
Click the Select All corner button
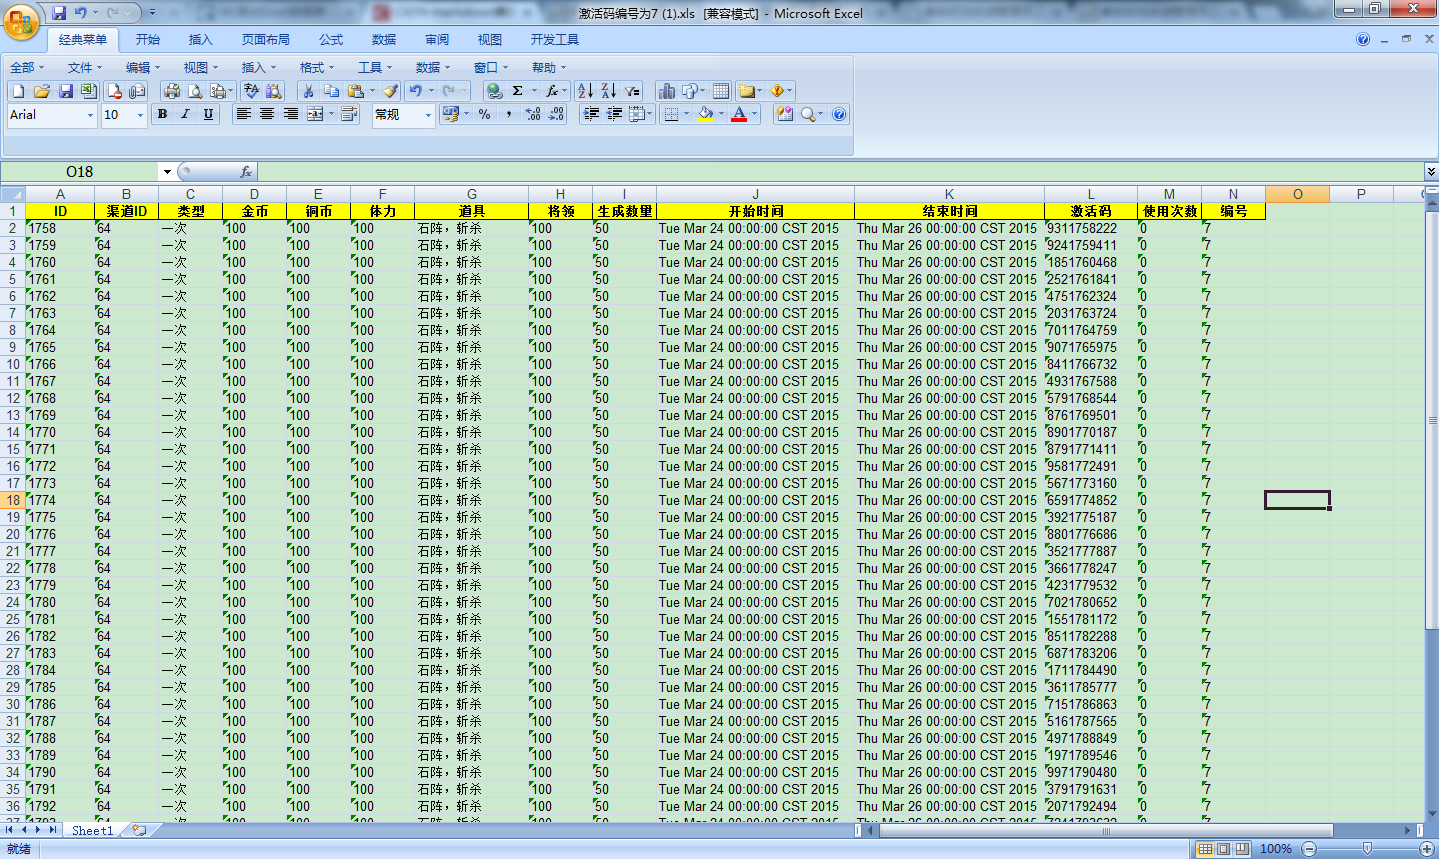pos(12,194)
